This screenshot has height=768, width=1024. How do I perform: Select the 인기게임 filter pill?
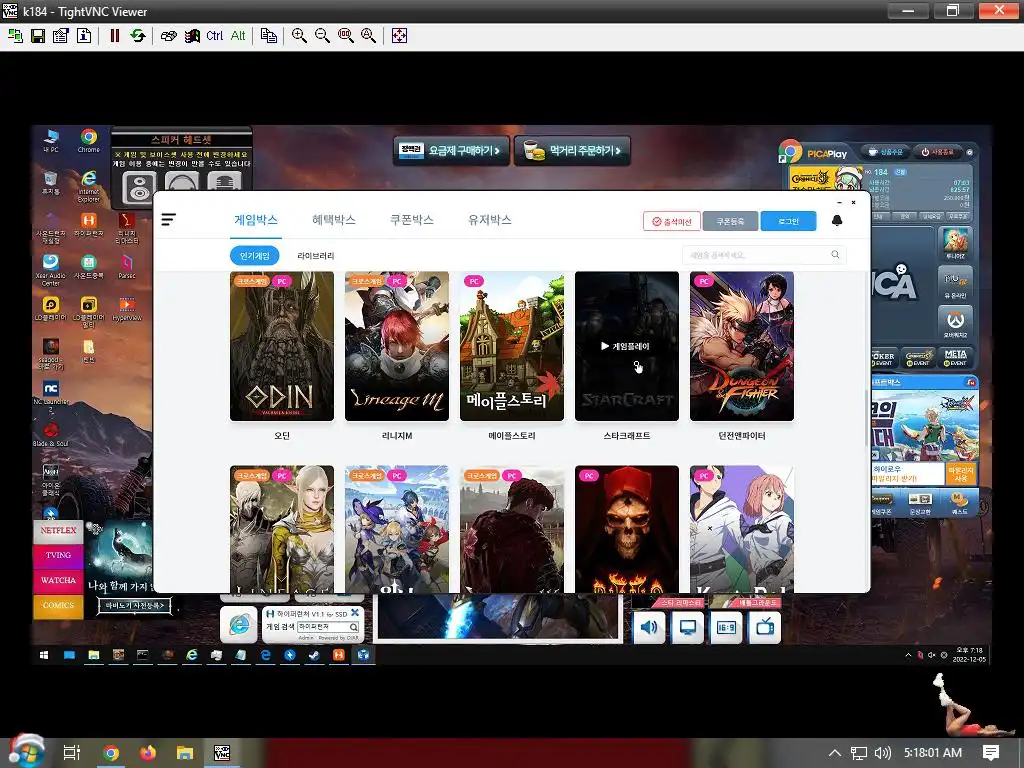click(255, 255)
